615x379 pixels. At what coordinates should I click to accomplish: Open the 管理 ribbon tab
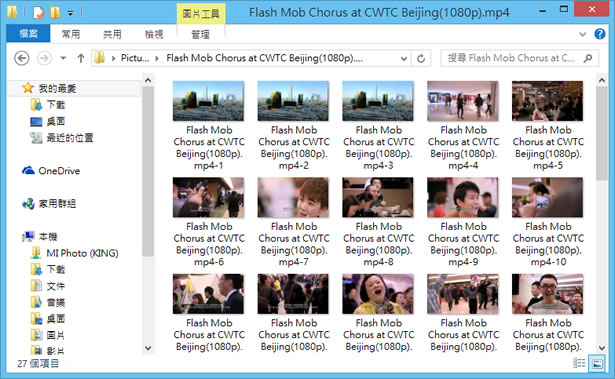pyautogui.click(x=200, y=34)
